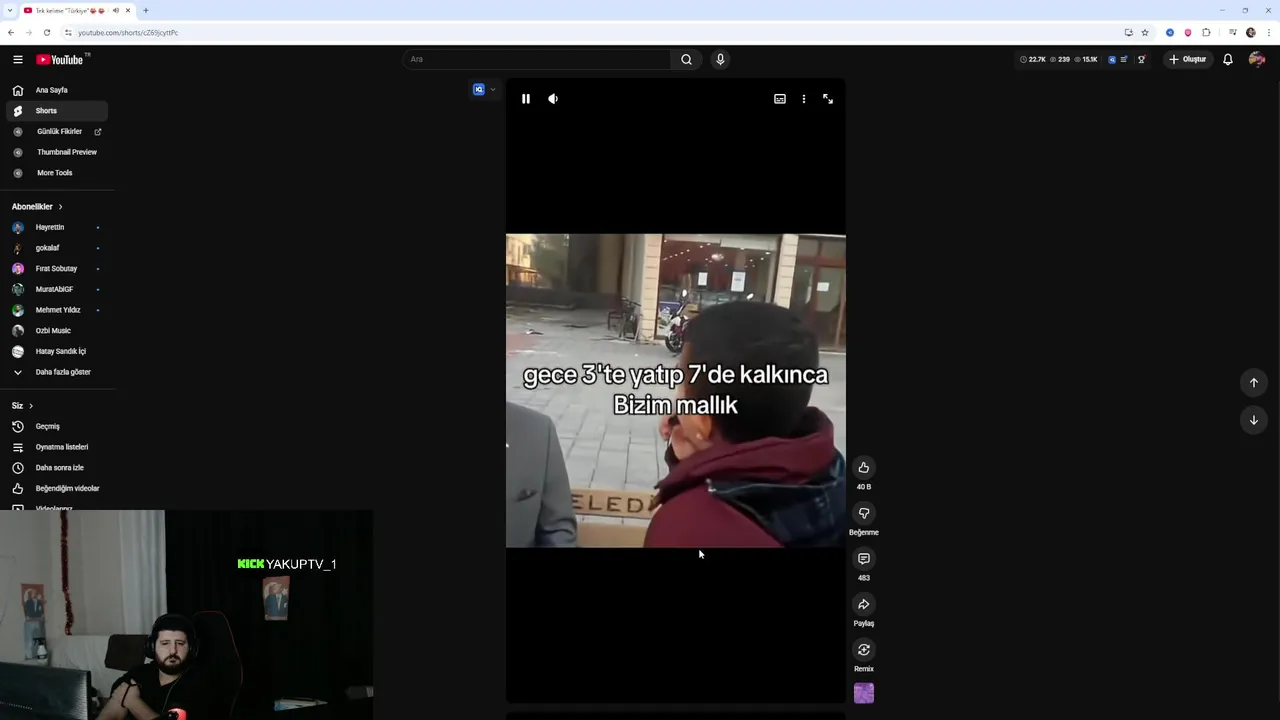Go to YouTube home via logo
Screen dimensions: 1280x720
(x=60, y=60)
